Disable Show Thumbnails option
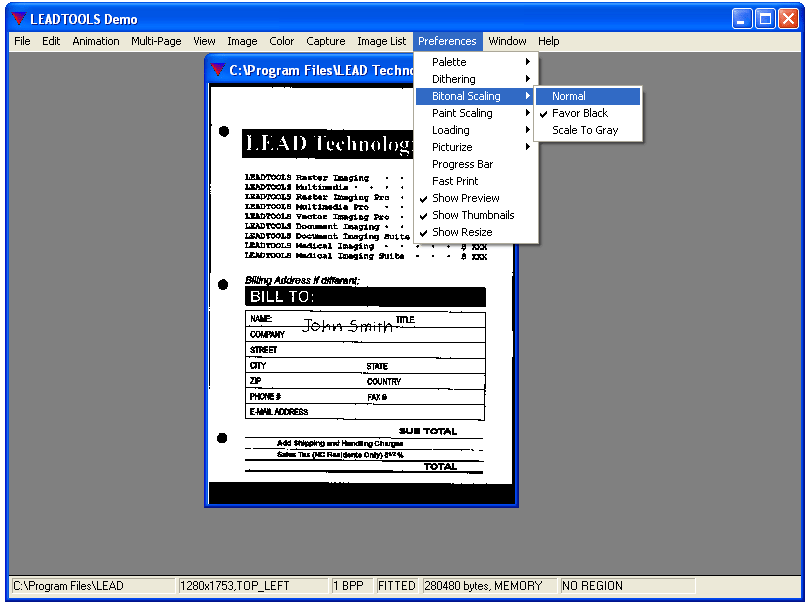 [x=470, y=215]
